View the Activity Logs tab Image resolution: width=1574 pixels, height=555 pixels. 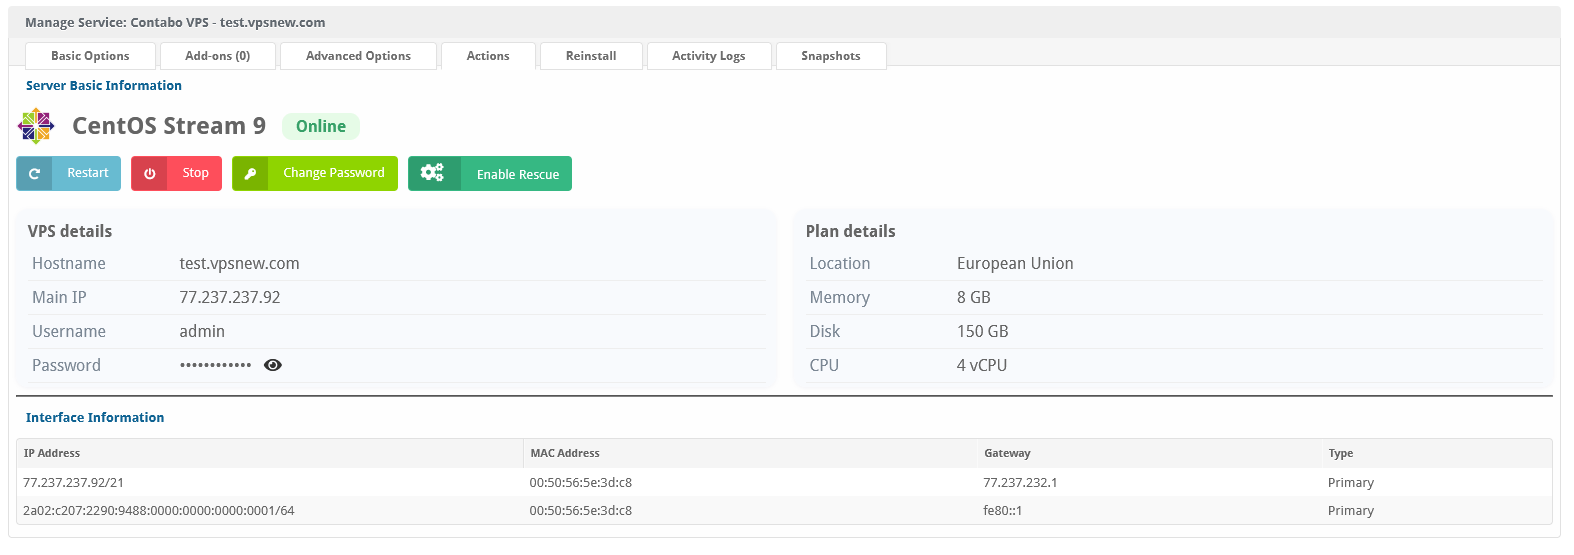click(709, 56)
